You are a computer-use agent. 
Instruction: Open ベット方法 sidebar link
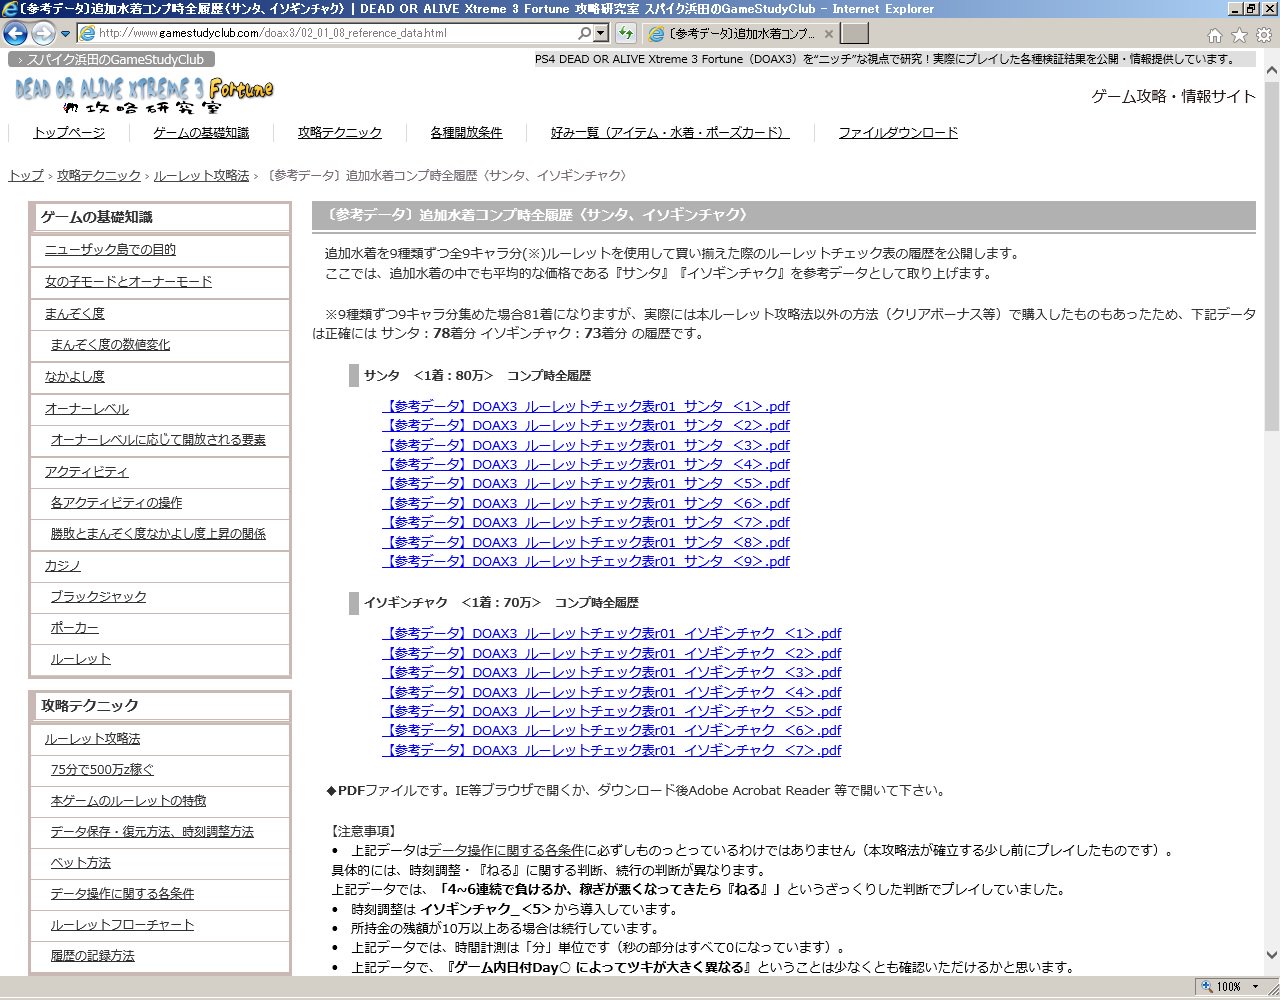81,862
